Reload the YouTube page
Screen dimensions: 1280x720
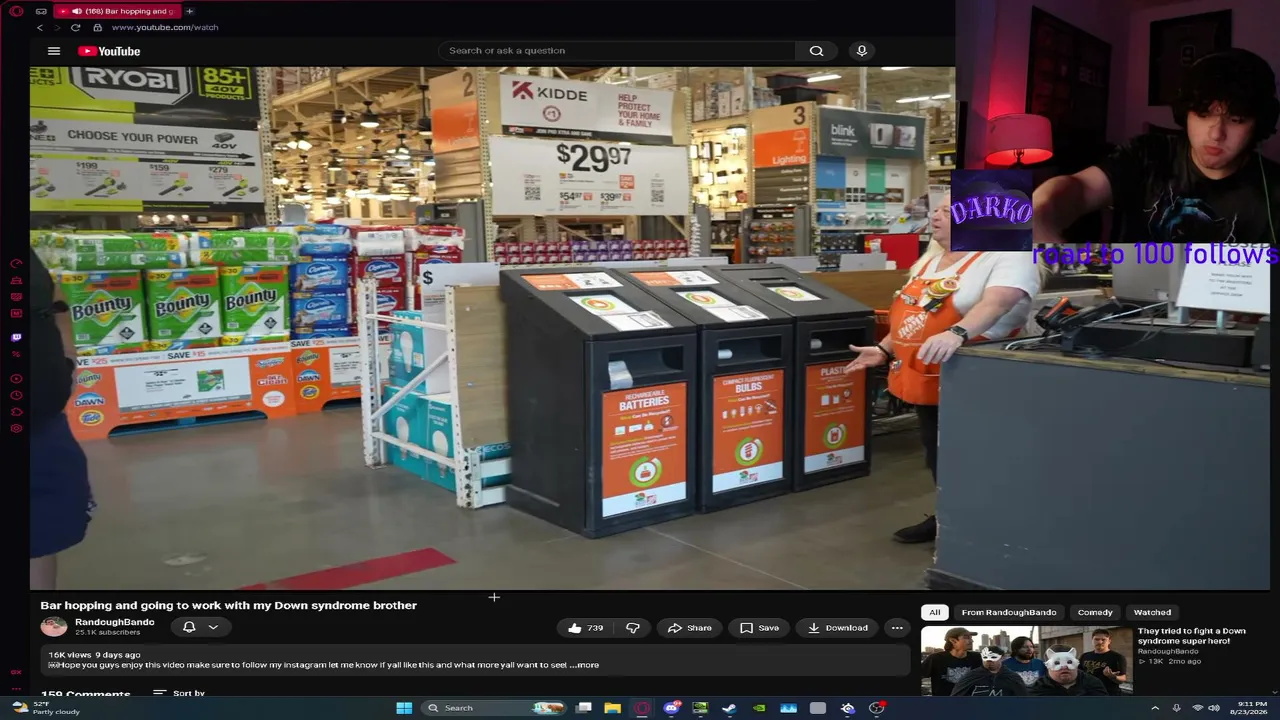click(75, 27)
